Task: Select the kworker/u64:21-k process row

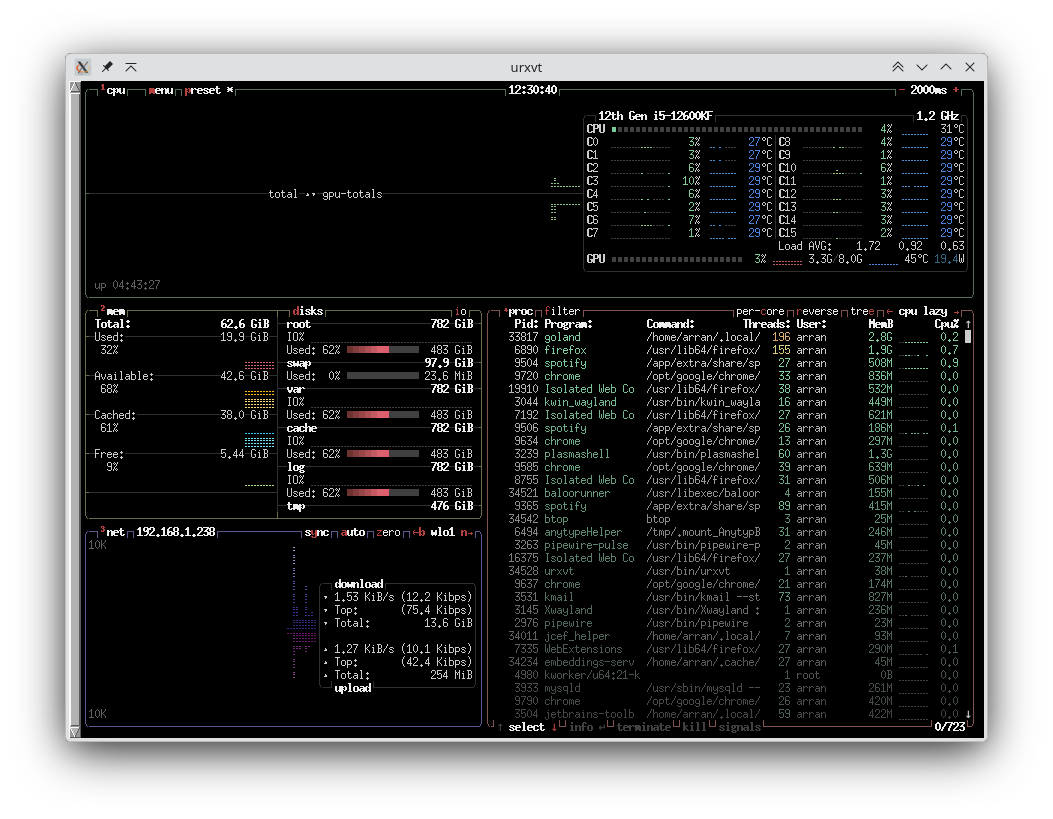Action: click(733, 675)
